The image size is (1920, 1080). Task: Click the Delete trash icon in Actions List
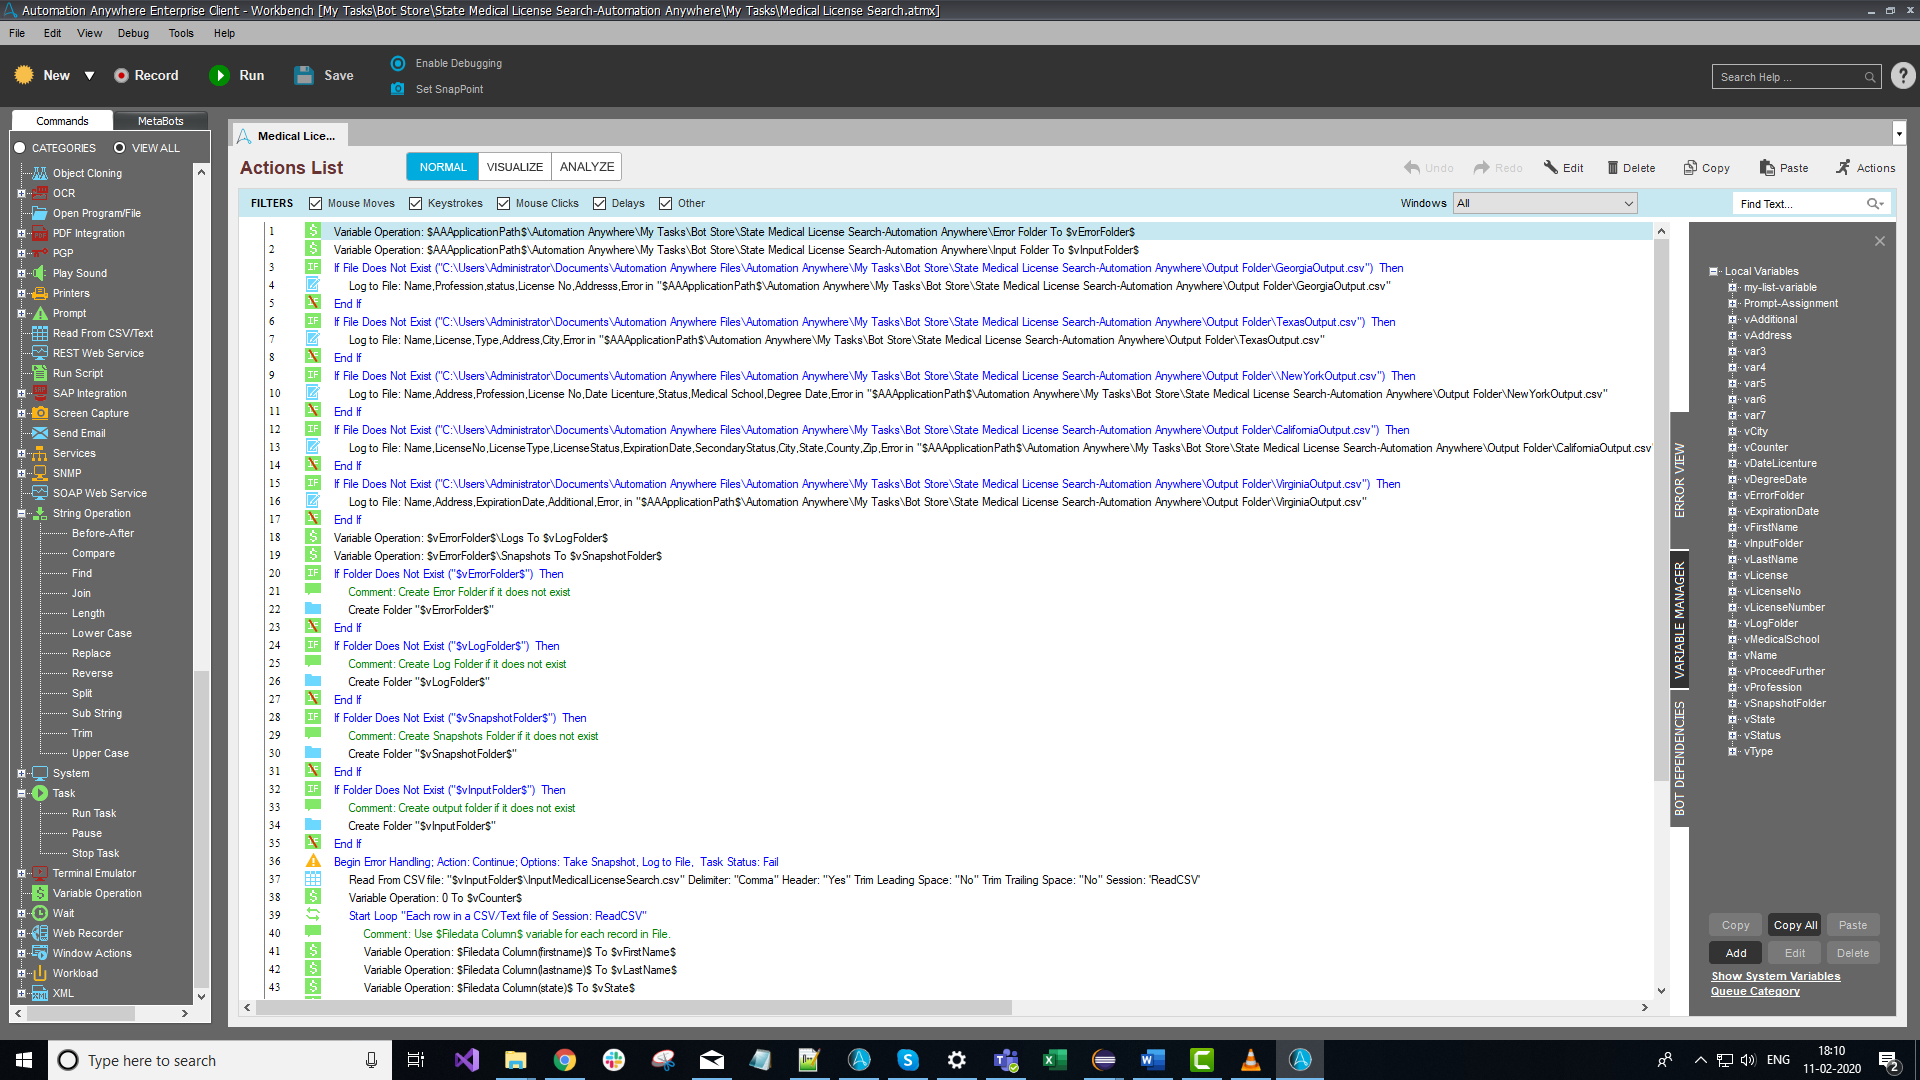1612,168
